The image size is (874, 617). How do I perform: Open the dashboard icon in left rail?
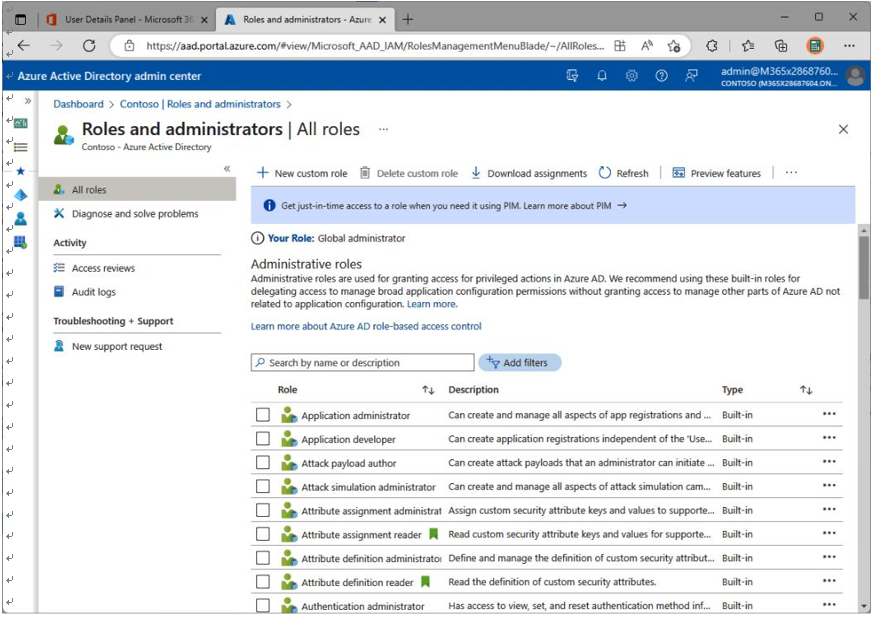point(21,123)
